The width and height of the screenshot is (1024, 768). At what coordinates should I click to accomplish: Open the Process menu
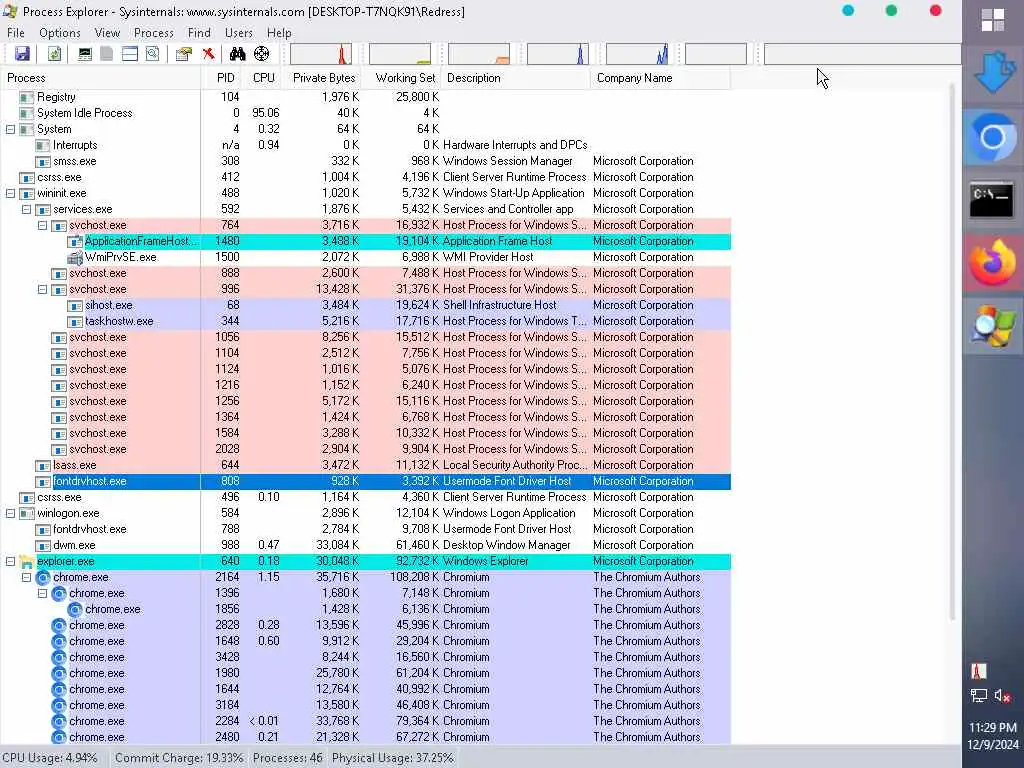pyautogui.click(x=153, y=33)
